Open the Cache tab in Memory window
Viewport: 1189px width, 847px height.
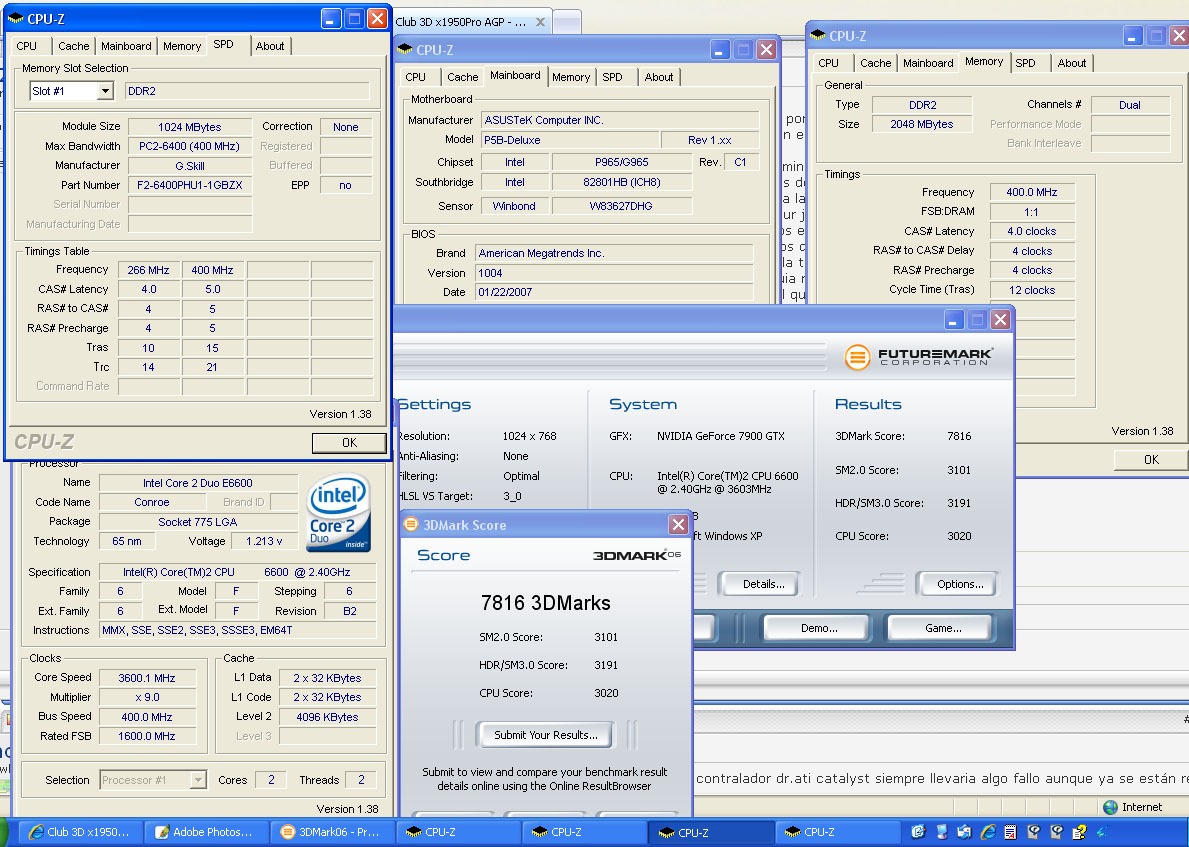(x=875, y=63)
